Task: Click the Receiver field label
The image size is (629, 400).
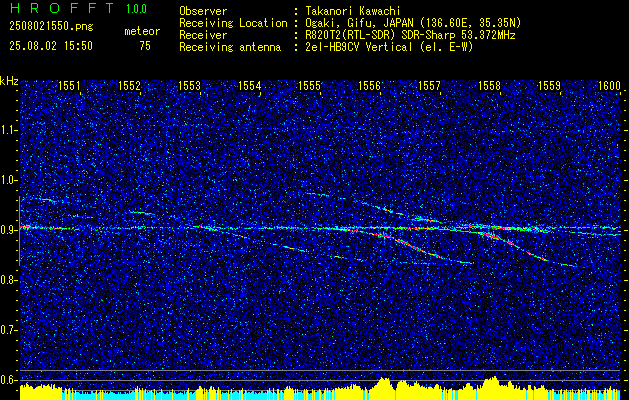Action: pyautogui.click(x=203, y=35)
